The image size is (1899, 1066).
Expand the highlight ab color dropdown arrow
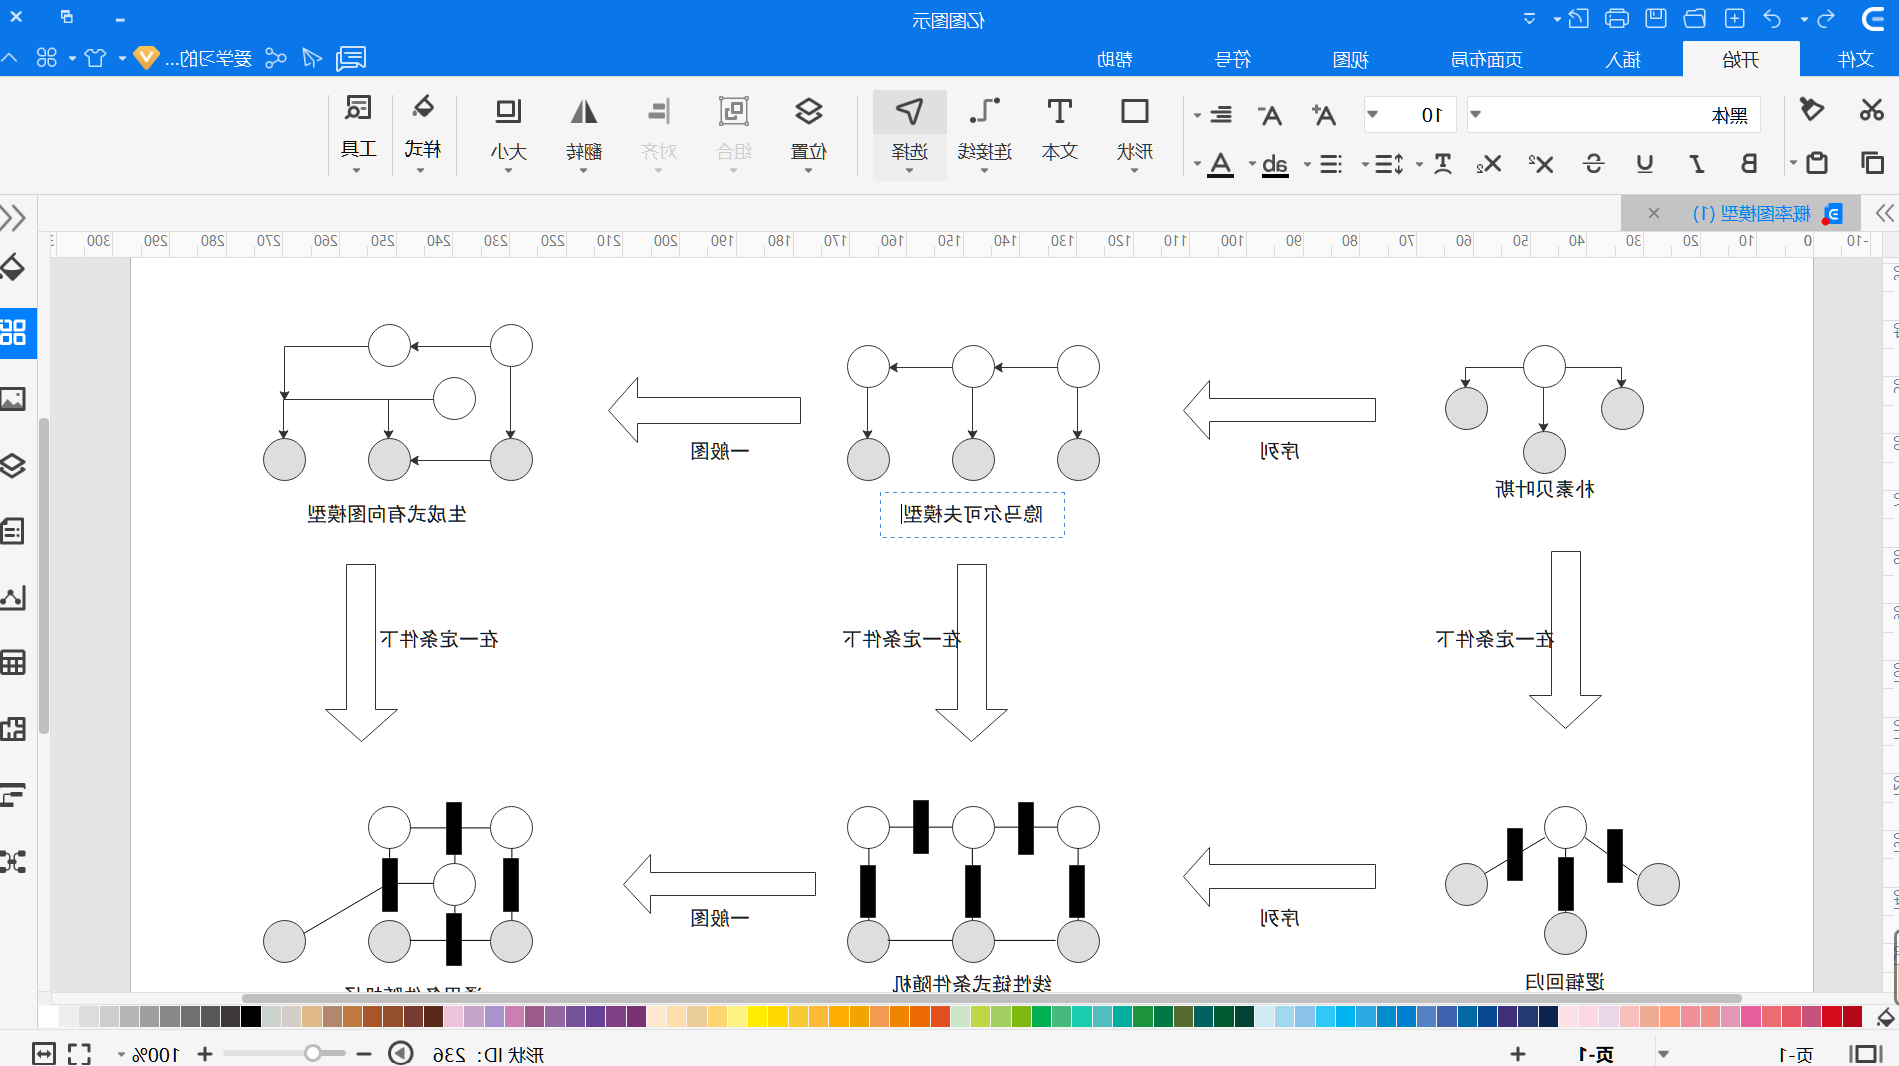[1251, 164]
